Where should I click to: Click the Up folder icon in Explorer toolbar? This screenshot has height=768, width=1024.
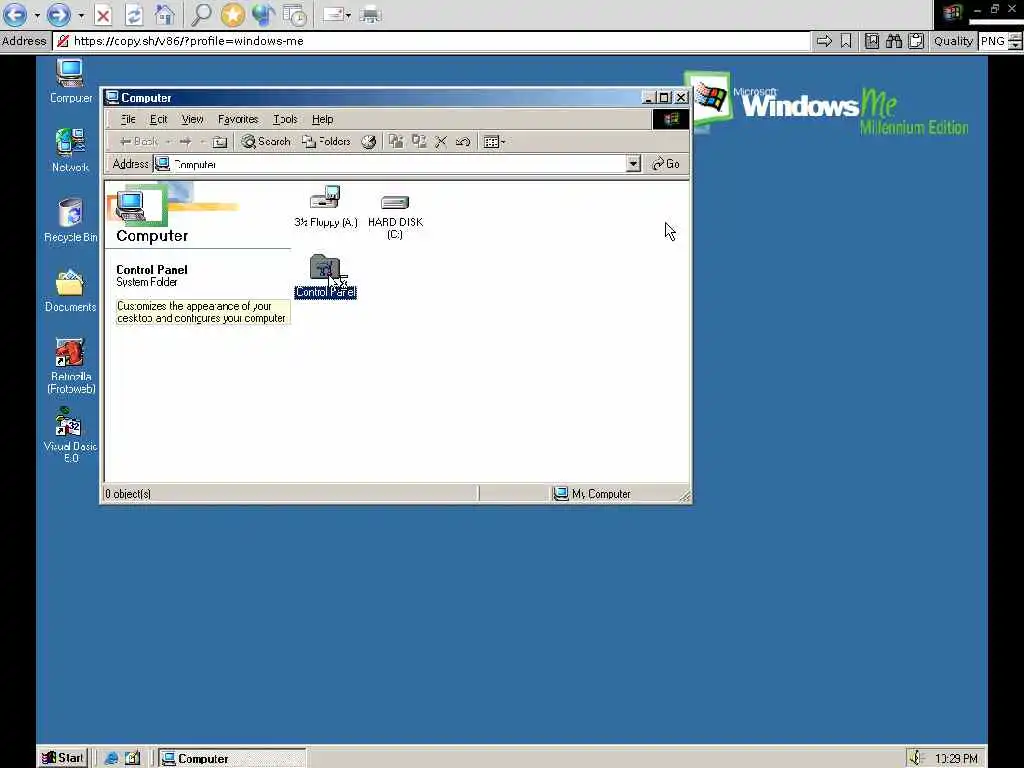pyautogui.click(x=220, y=142)
